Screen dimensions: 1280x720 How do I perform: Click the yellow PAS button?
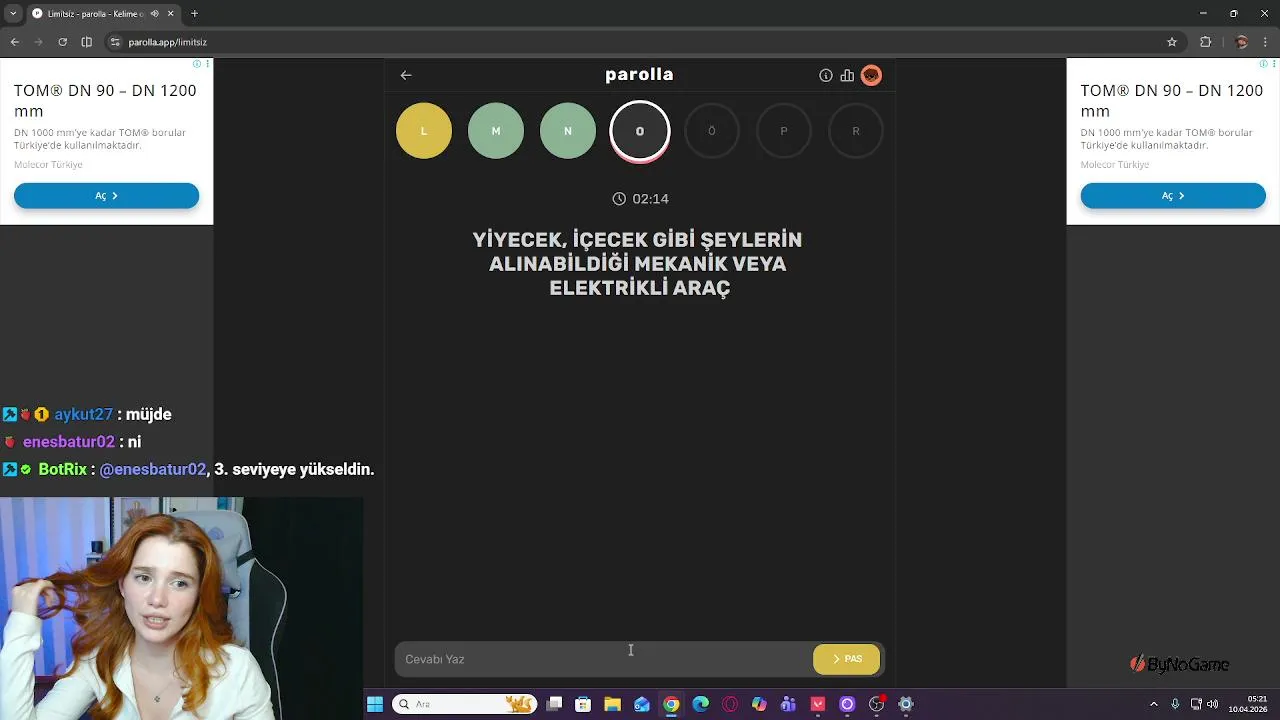[847, 659]
